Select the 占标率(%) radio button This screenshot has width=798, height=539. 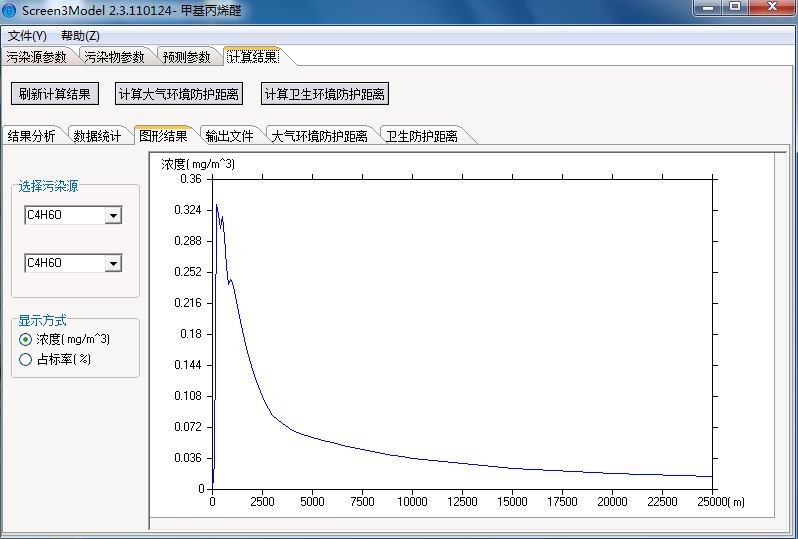click(x=25, y=359)
